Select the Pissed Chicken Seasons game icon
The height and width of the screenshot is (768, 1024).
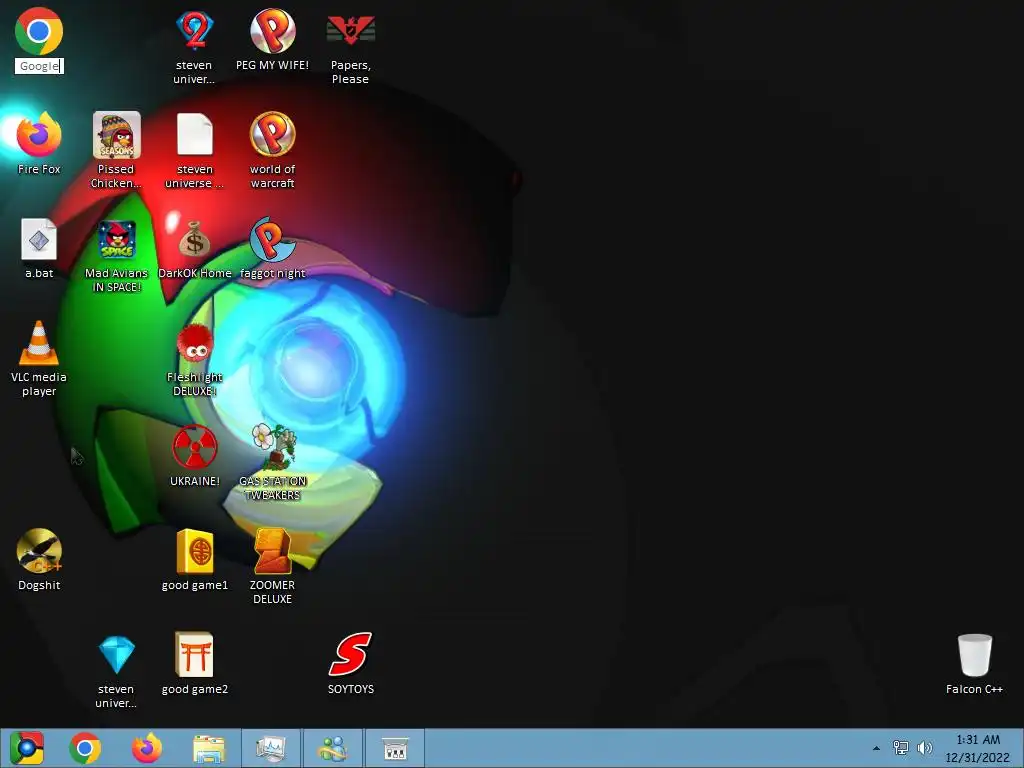point(117,135)
